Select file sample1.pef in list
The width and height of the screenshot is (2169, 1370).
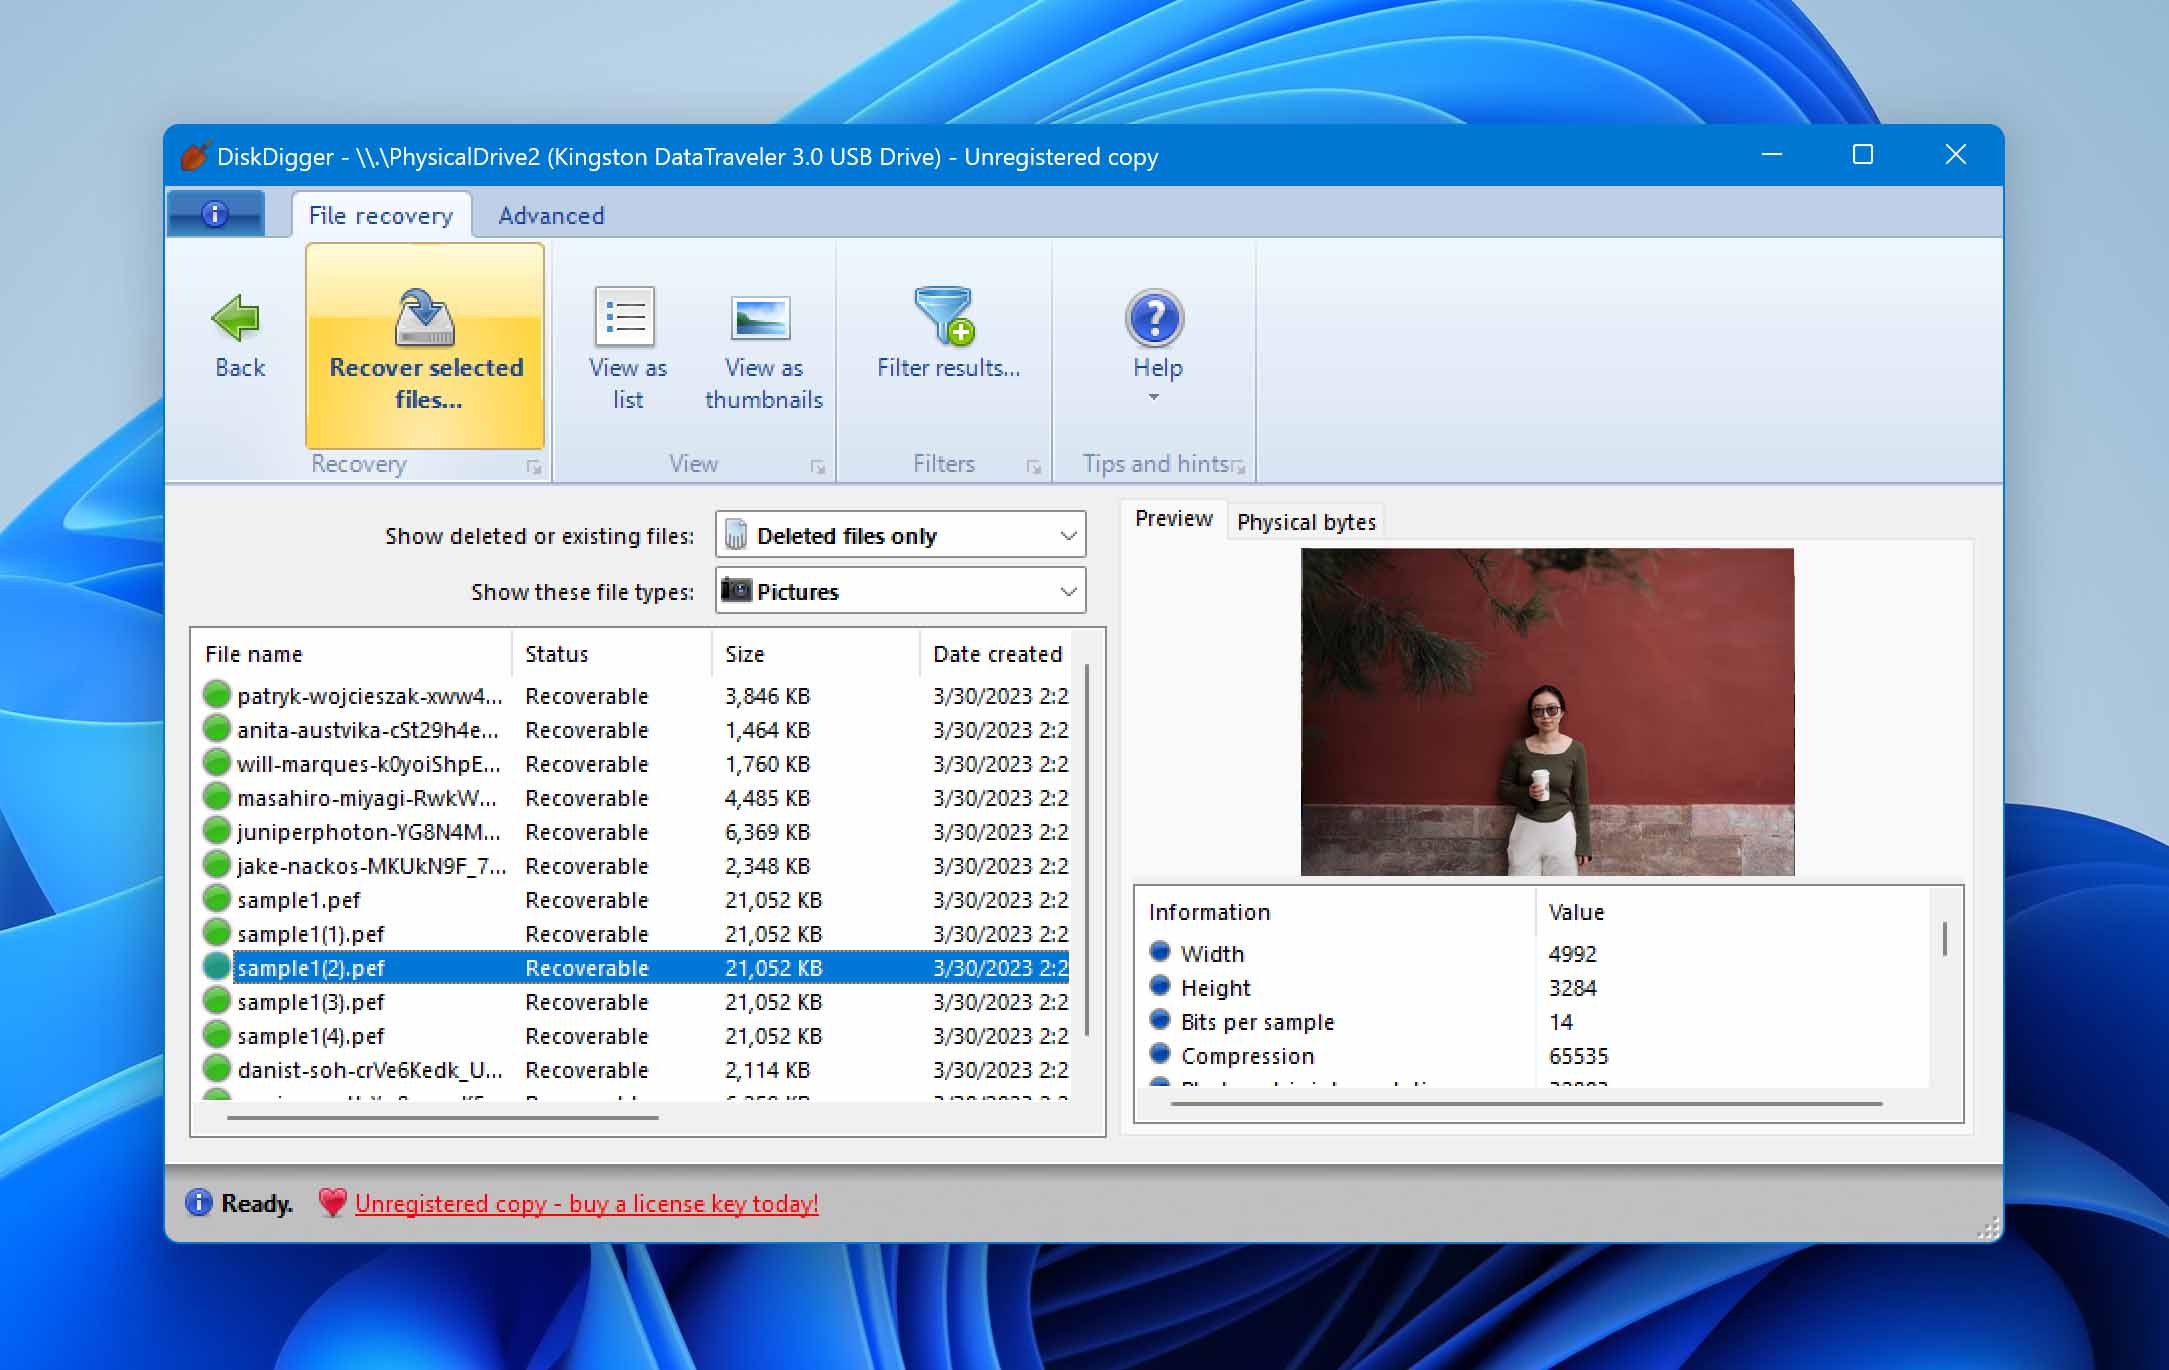pyautogui.click(x=298, y=900)
